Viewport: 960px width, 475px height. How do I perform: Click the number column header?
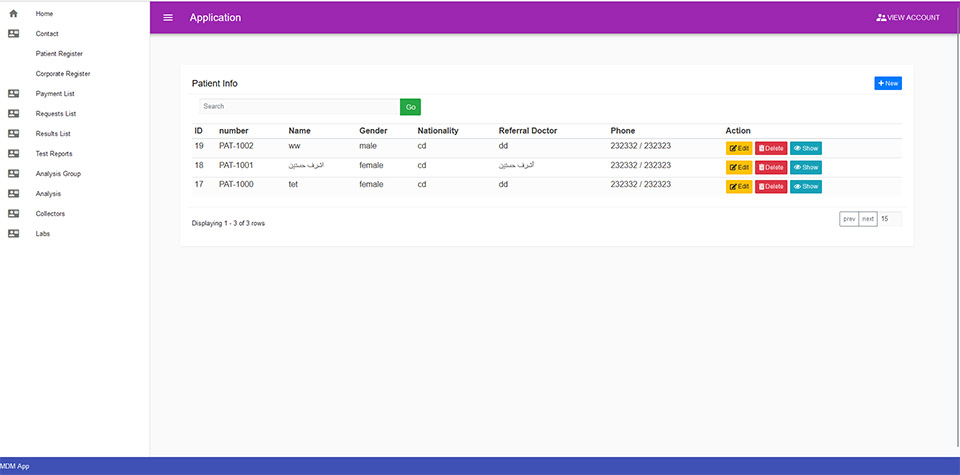234,131
